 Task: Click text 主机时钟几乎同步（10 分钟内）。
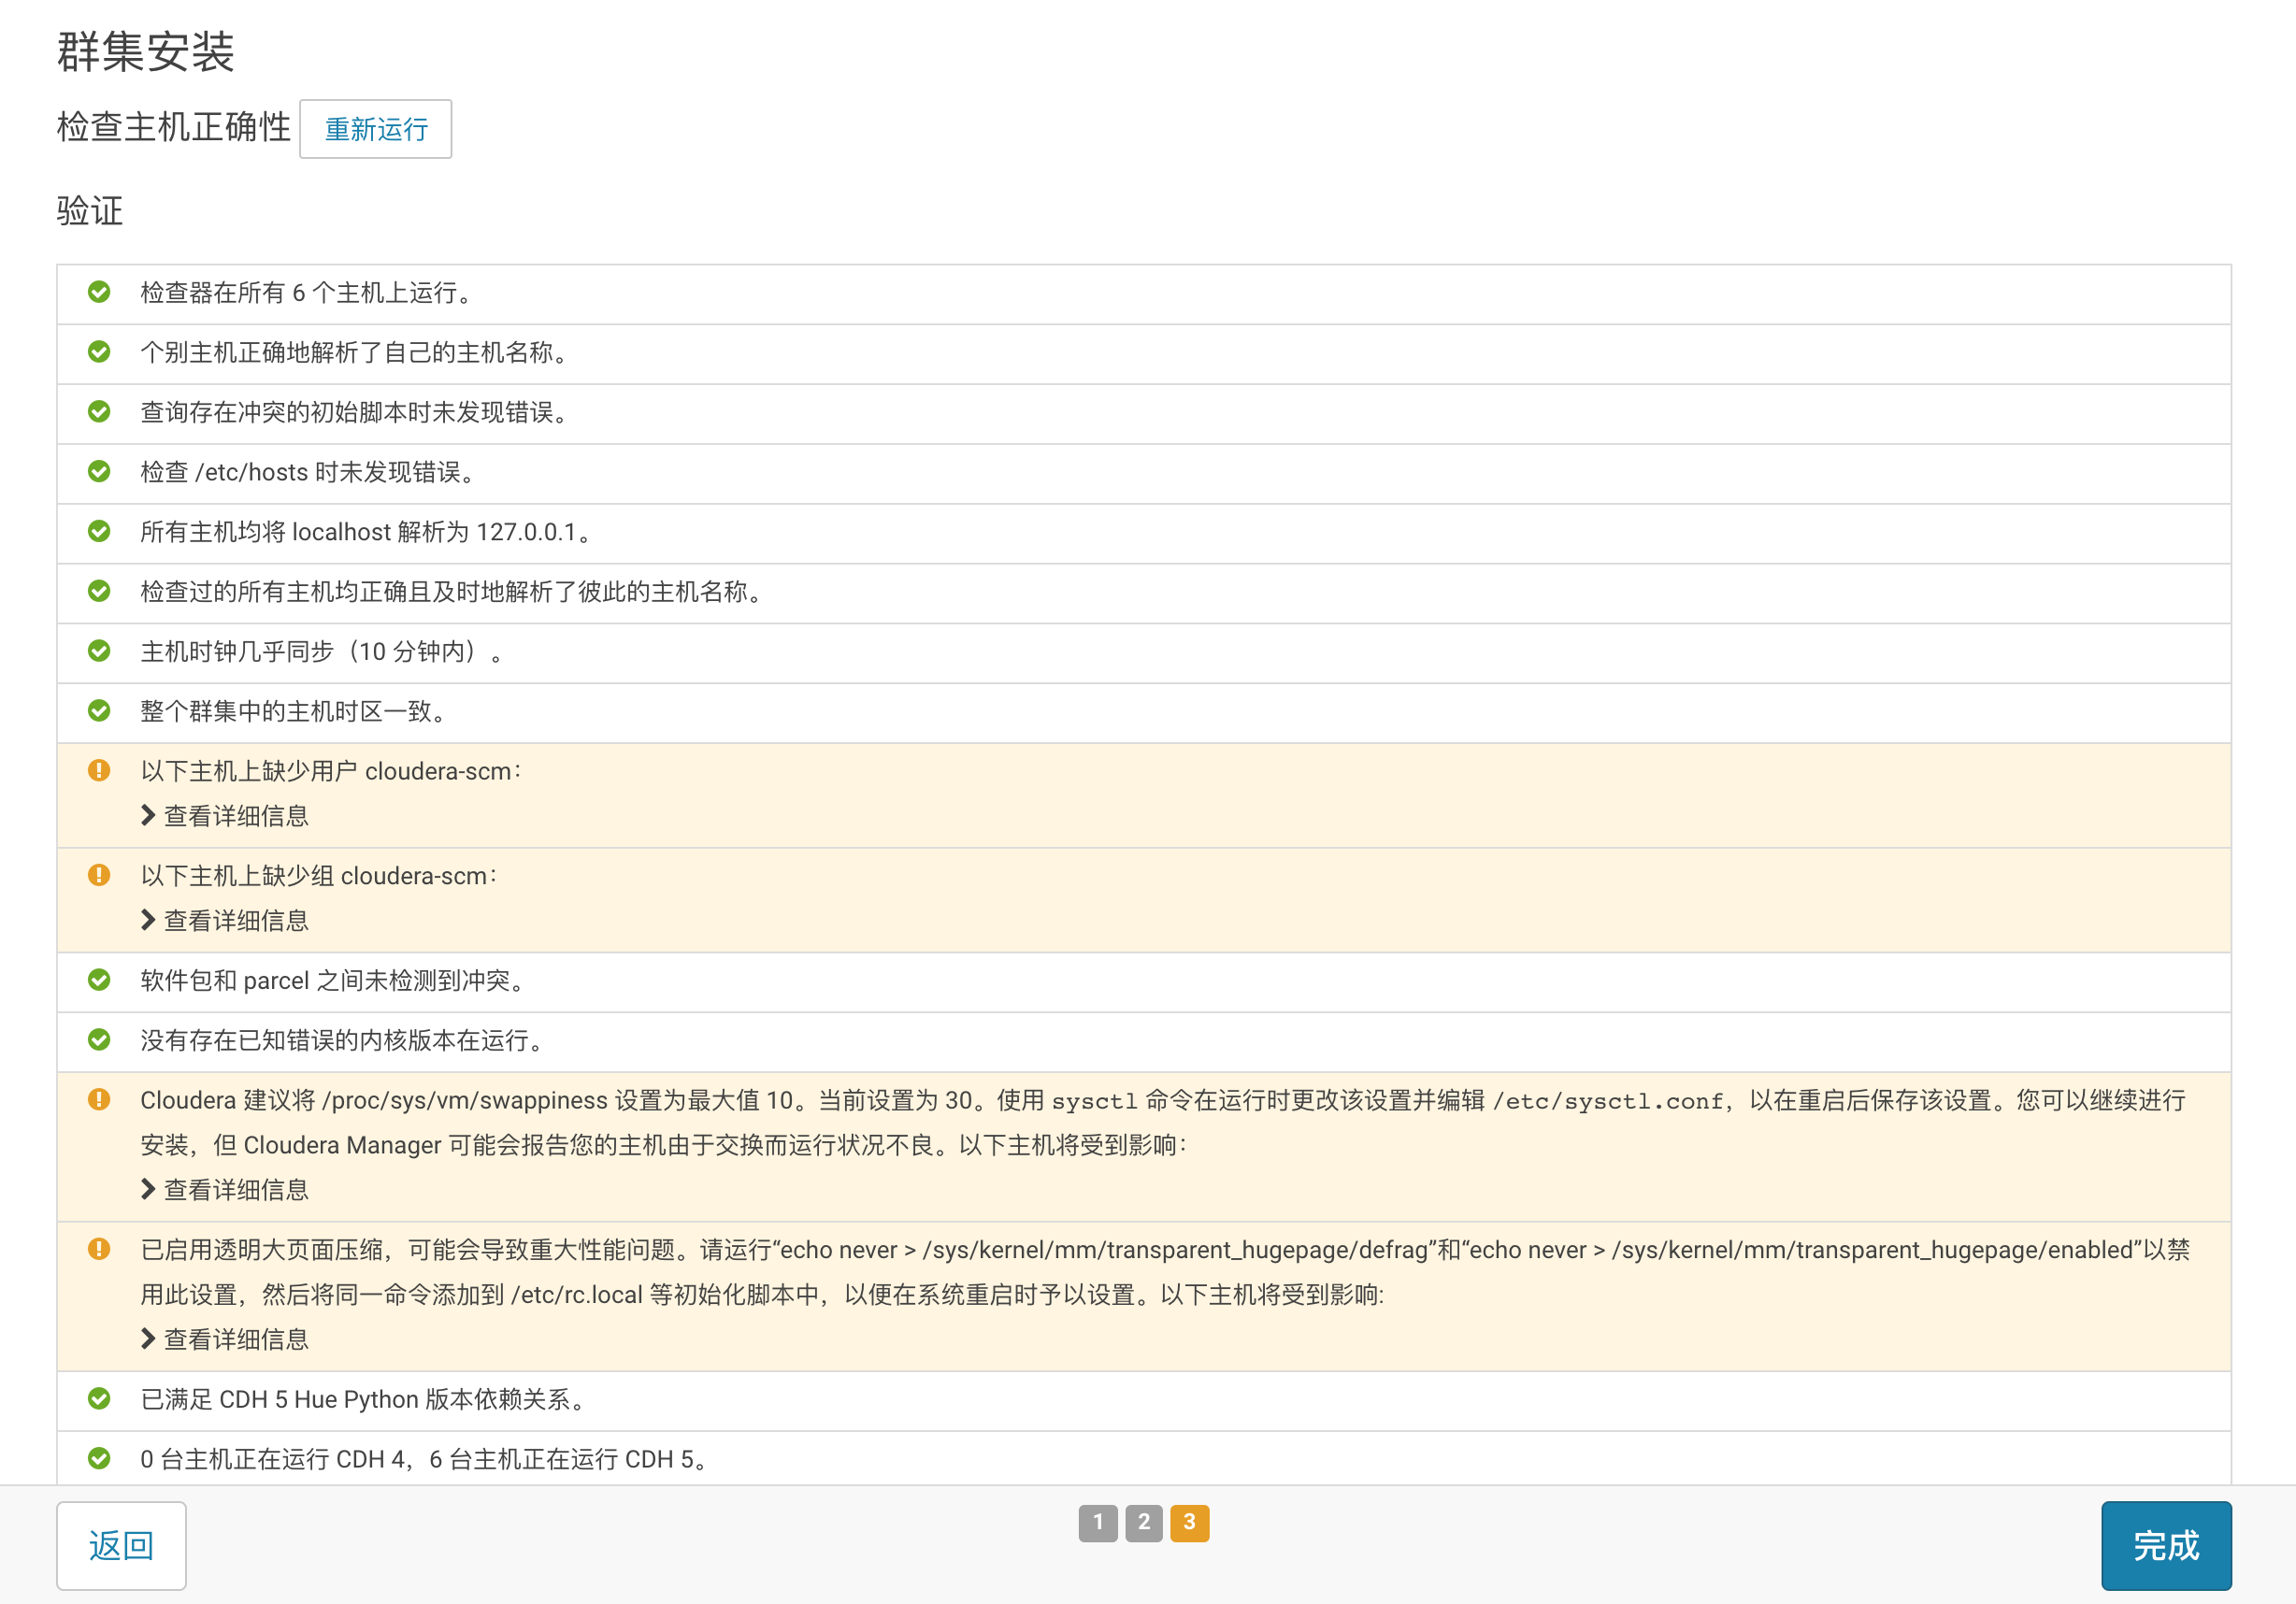[x=322, y=652]
